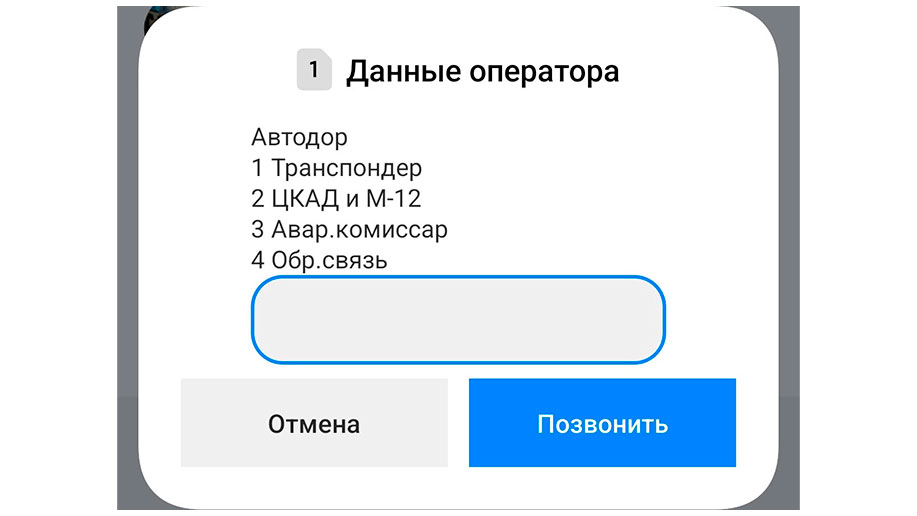Tap the digit 2 beside ЦКАД
This screenshot has height=516, width=917.
click(258, 199)
